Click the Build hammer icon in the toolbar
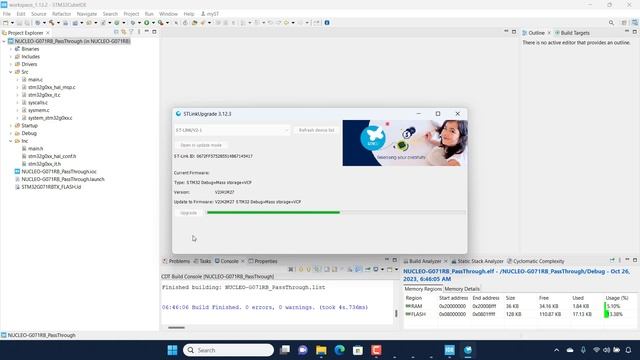 [51, 23]
